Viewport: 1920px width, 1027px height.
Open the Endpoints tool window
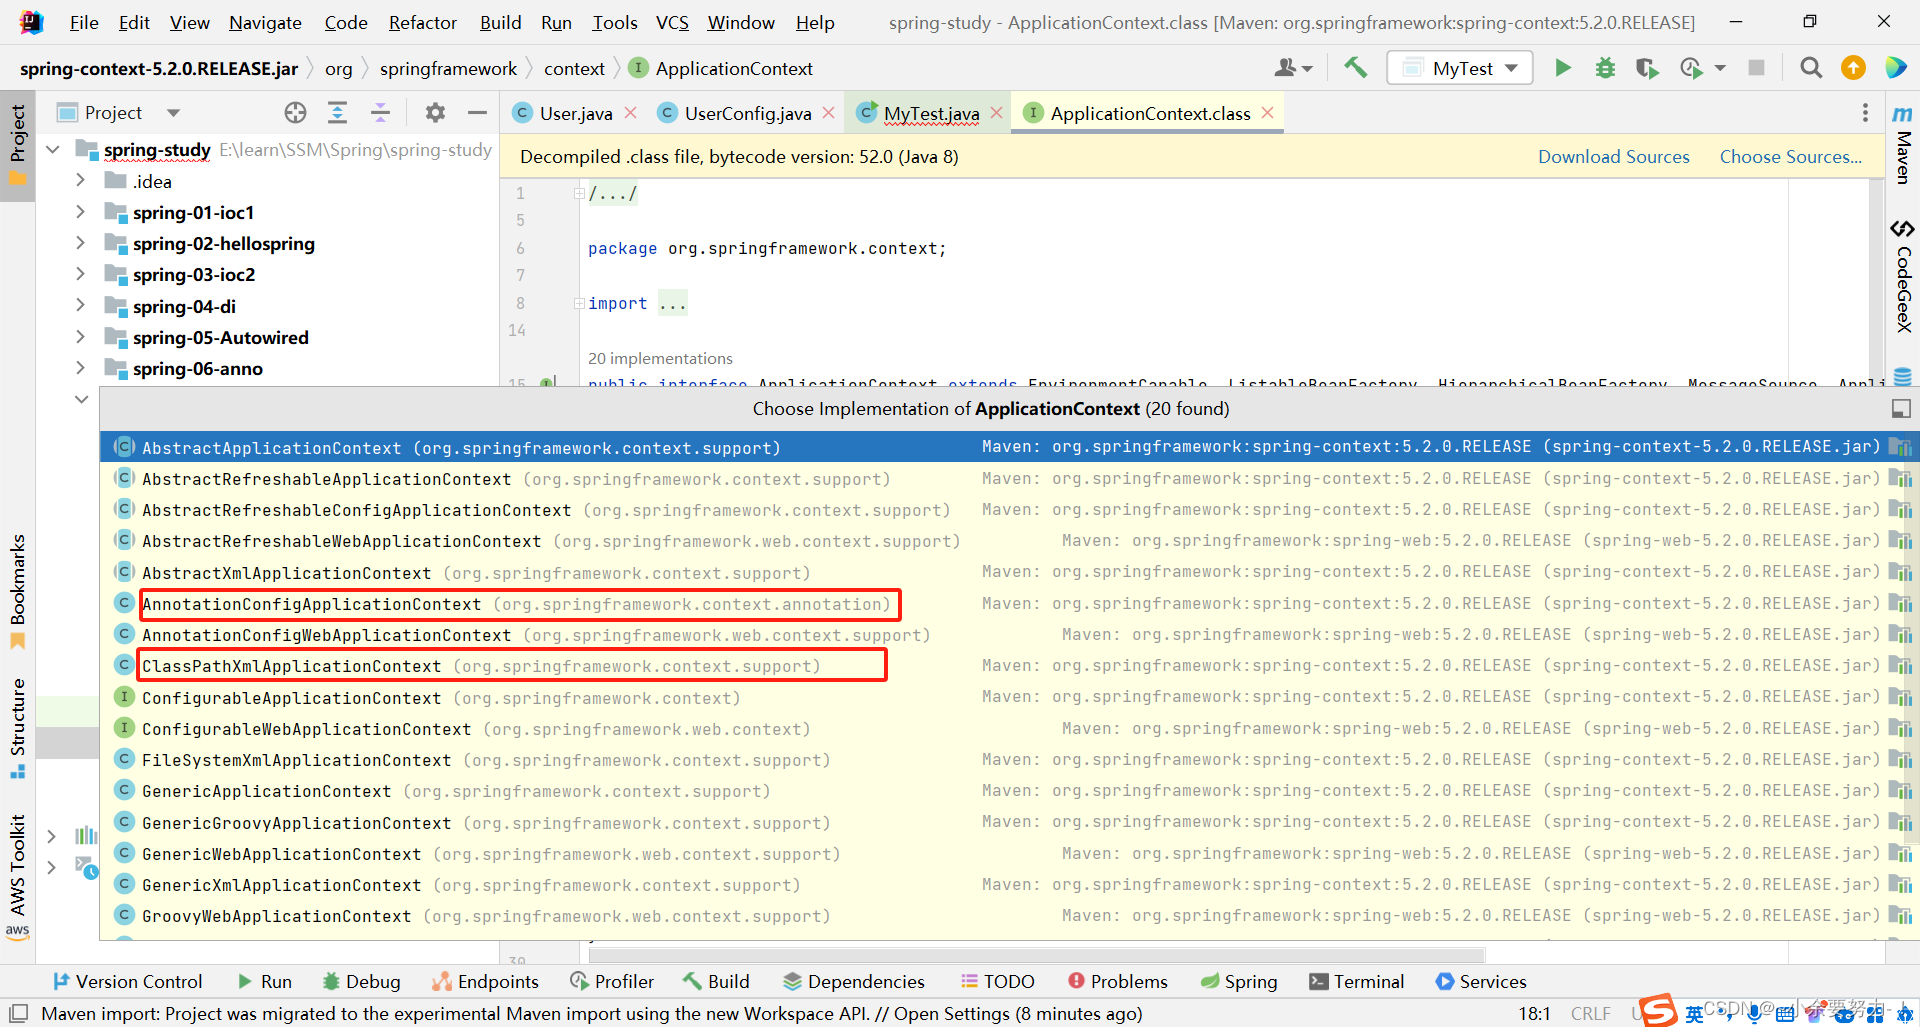pos(485,981)
